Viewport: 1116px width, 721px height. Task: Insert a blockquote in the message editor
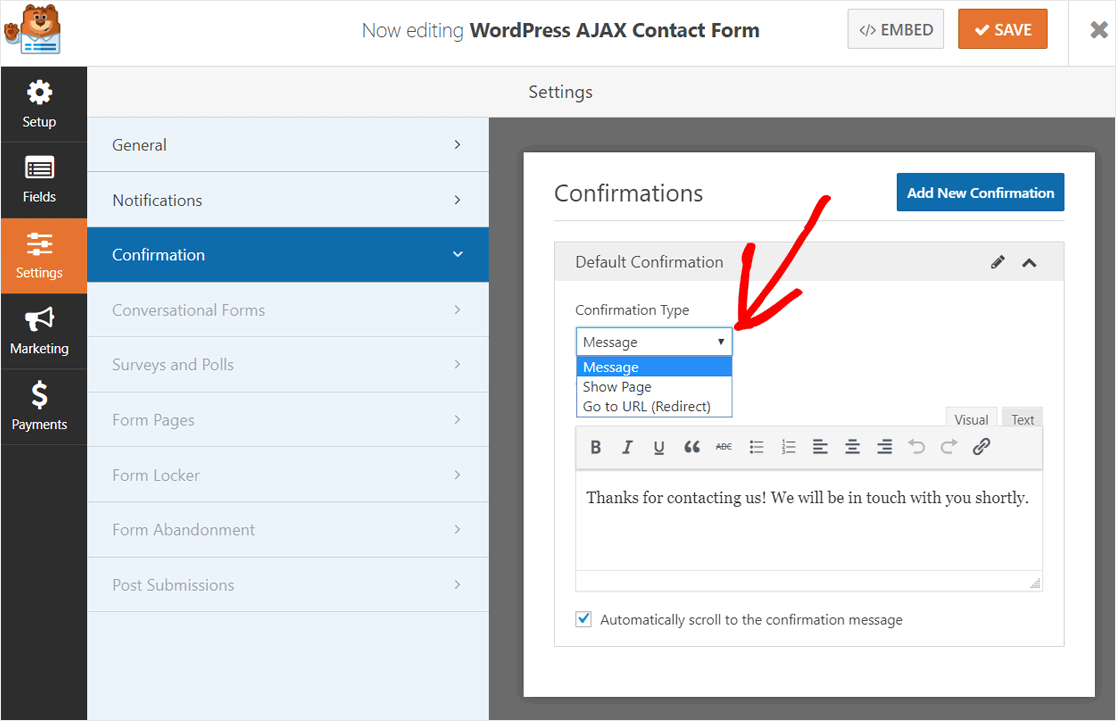point(692,447)
